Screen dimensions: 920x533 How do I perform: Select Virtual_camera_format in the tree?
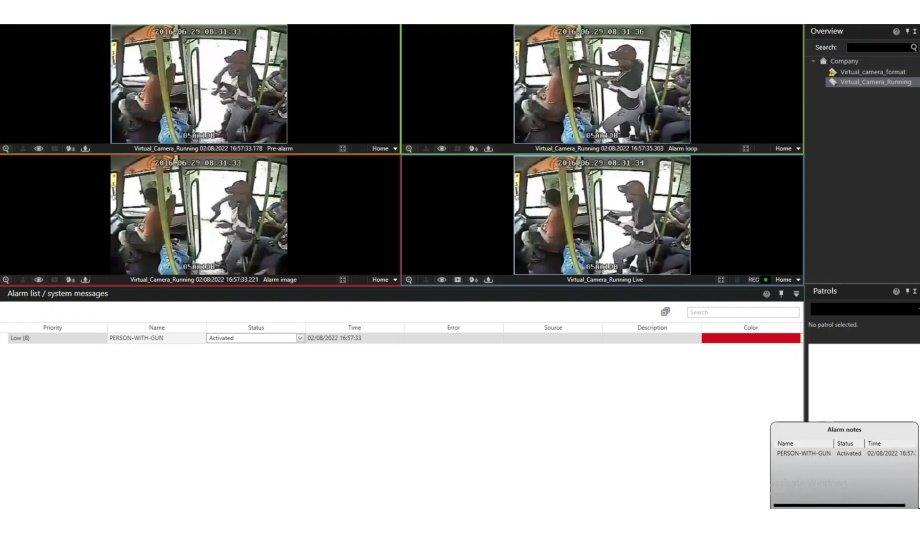[x=872, y=72]
